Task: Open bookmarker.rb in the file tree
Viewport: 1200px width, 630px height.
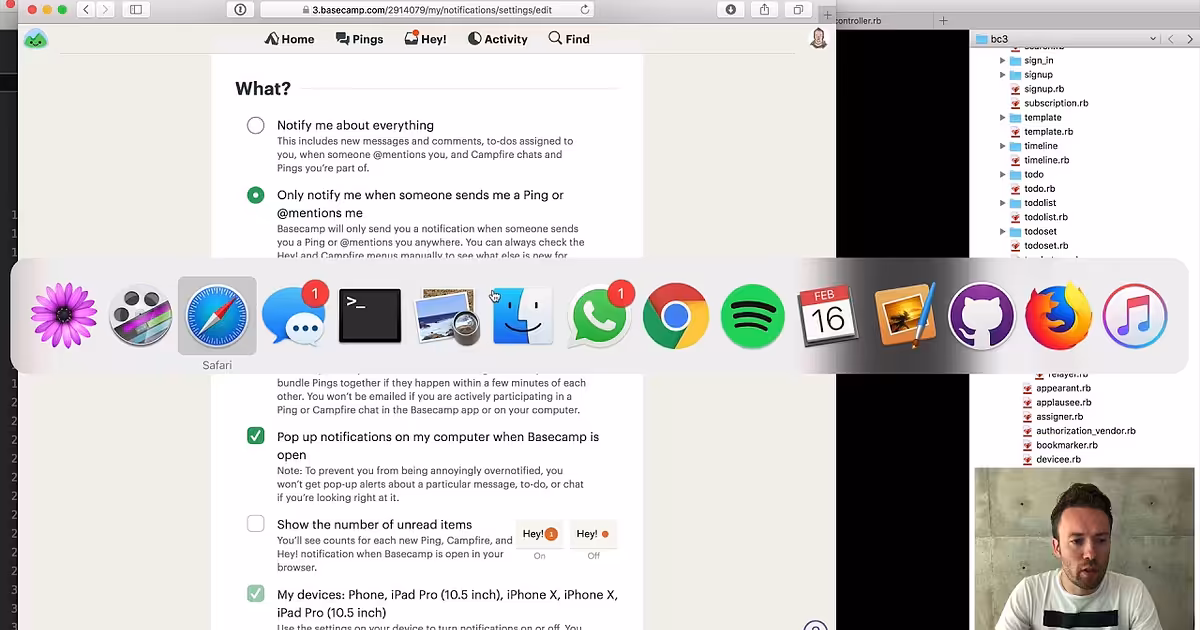Action: [1066, 446]
